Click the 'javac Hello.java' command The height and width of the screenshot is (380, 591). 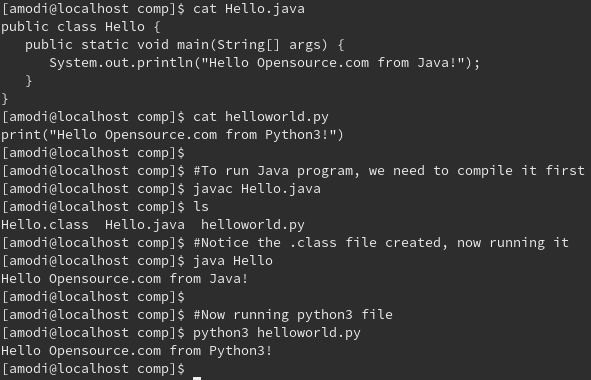coord(257,188)
